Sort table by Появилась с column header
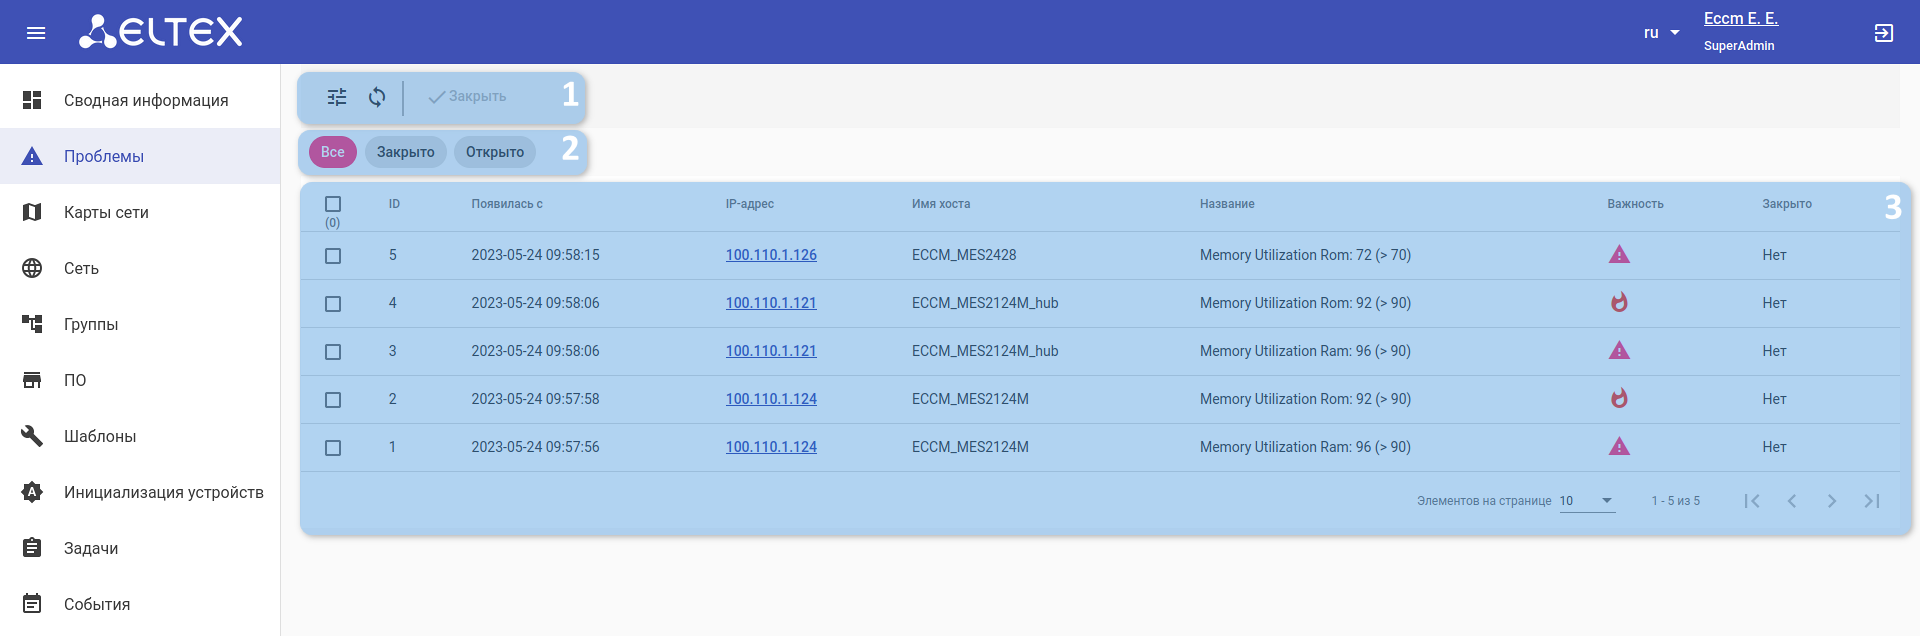This screenshot has width=1920, height=636. (x=507, y=204)
